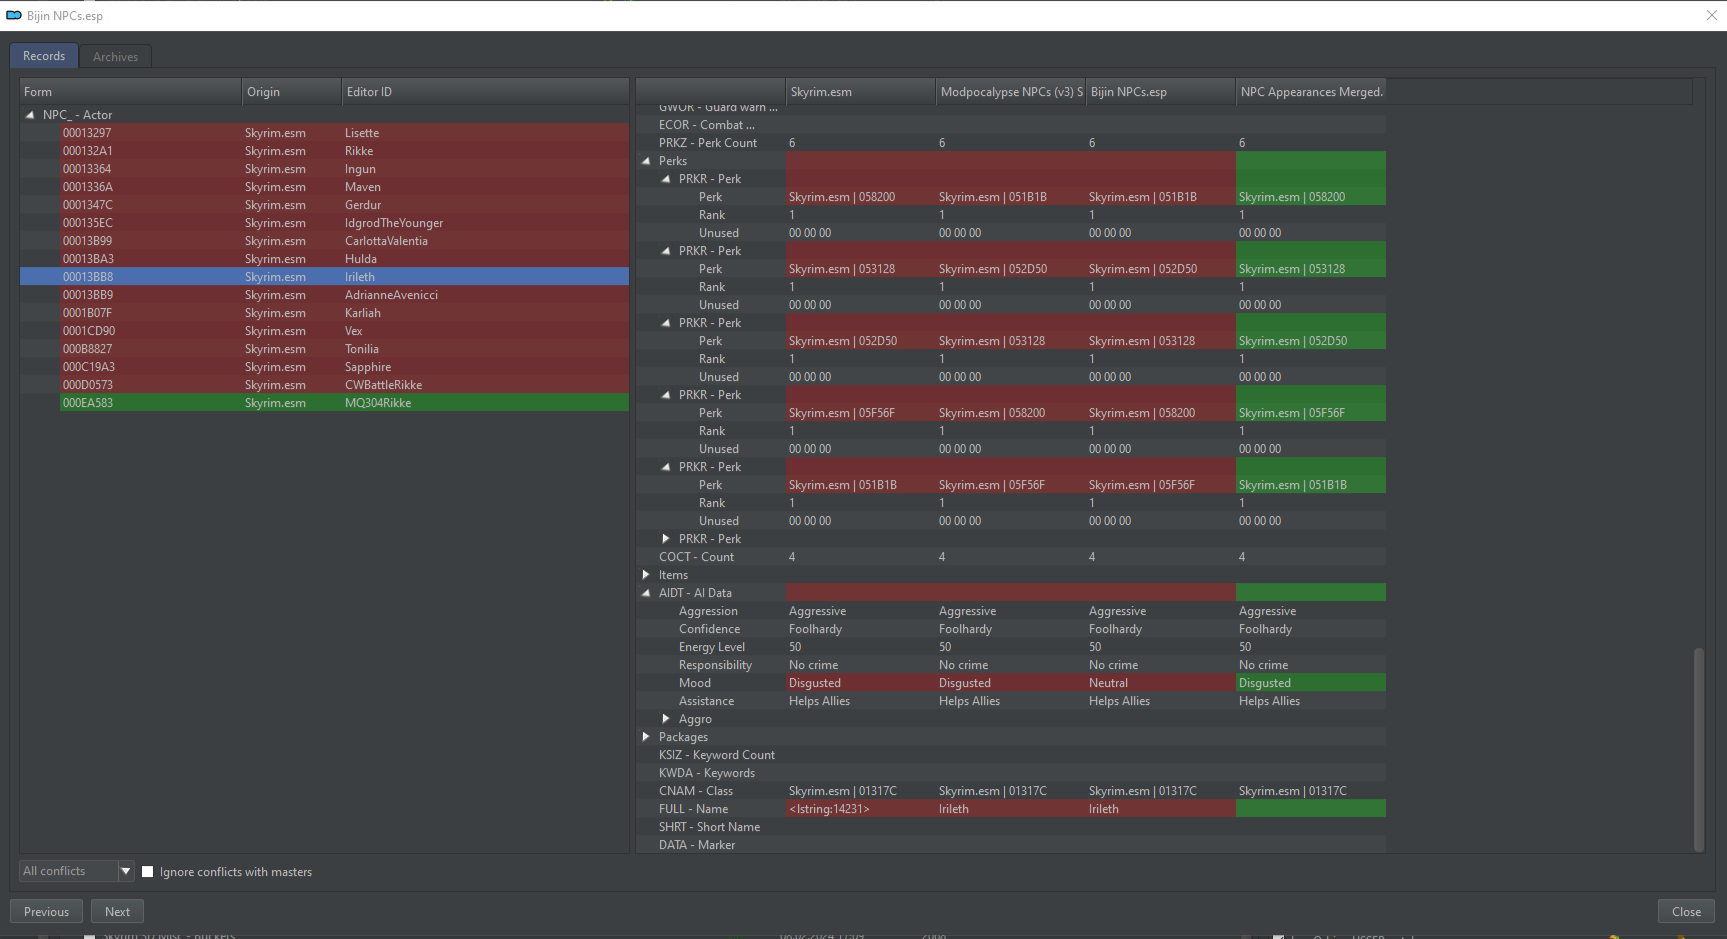The image size is (1727, 939).
Task: Sort by the Form column header
Action: (130, 92)
